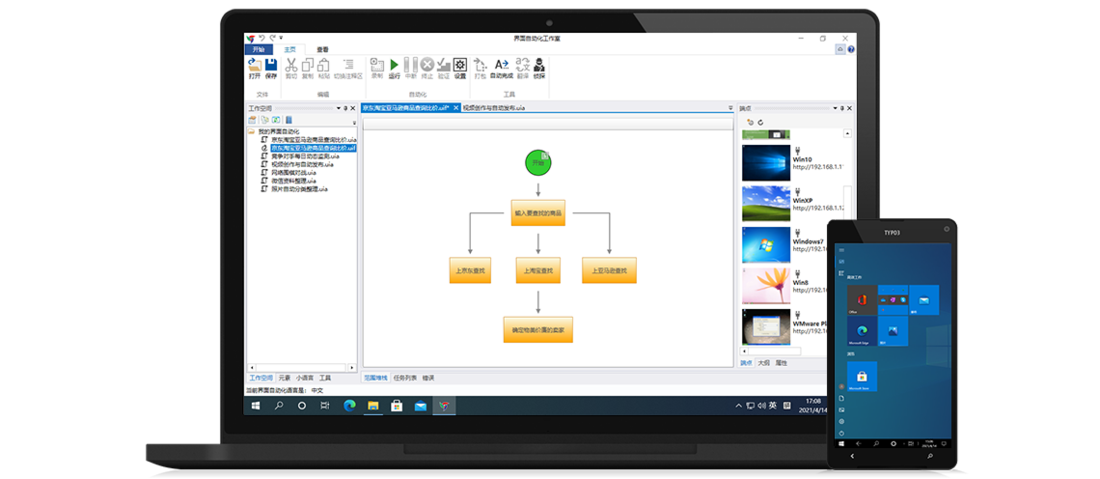This screenshot has height=479, width=1100.
Task: Select the 上淘宝查找 flowchart node
Action: [538, 270]
